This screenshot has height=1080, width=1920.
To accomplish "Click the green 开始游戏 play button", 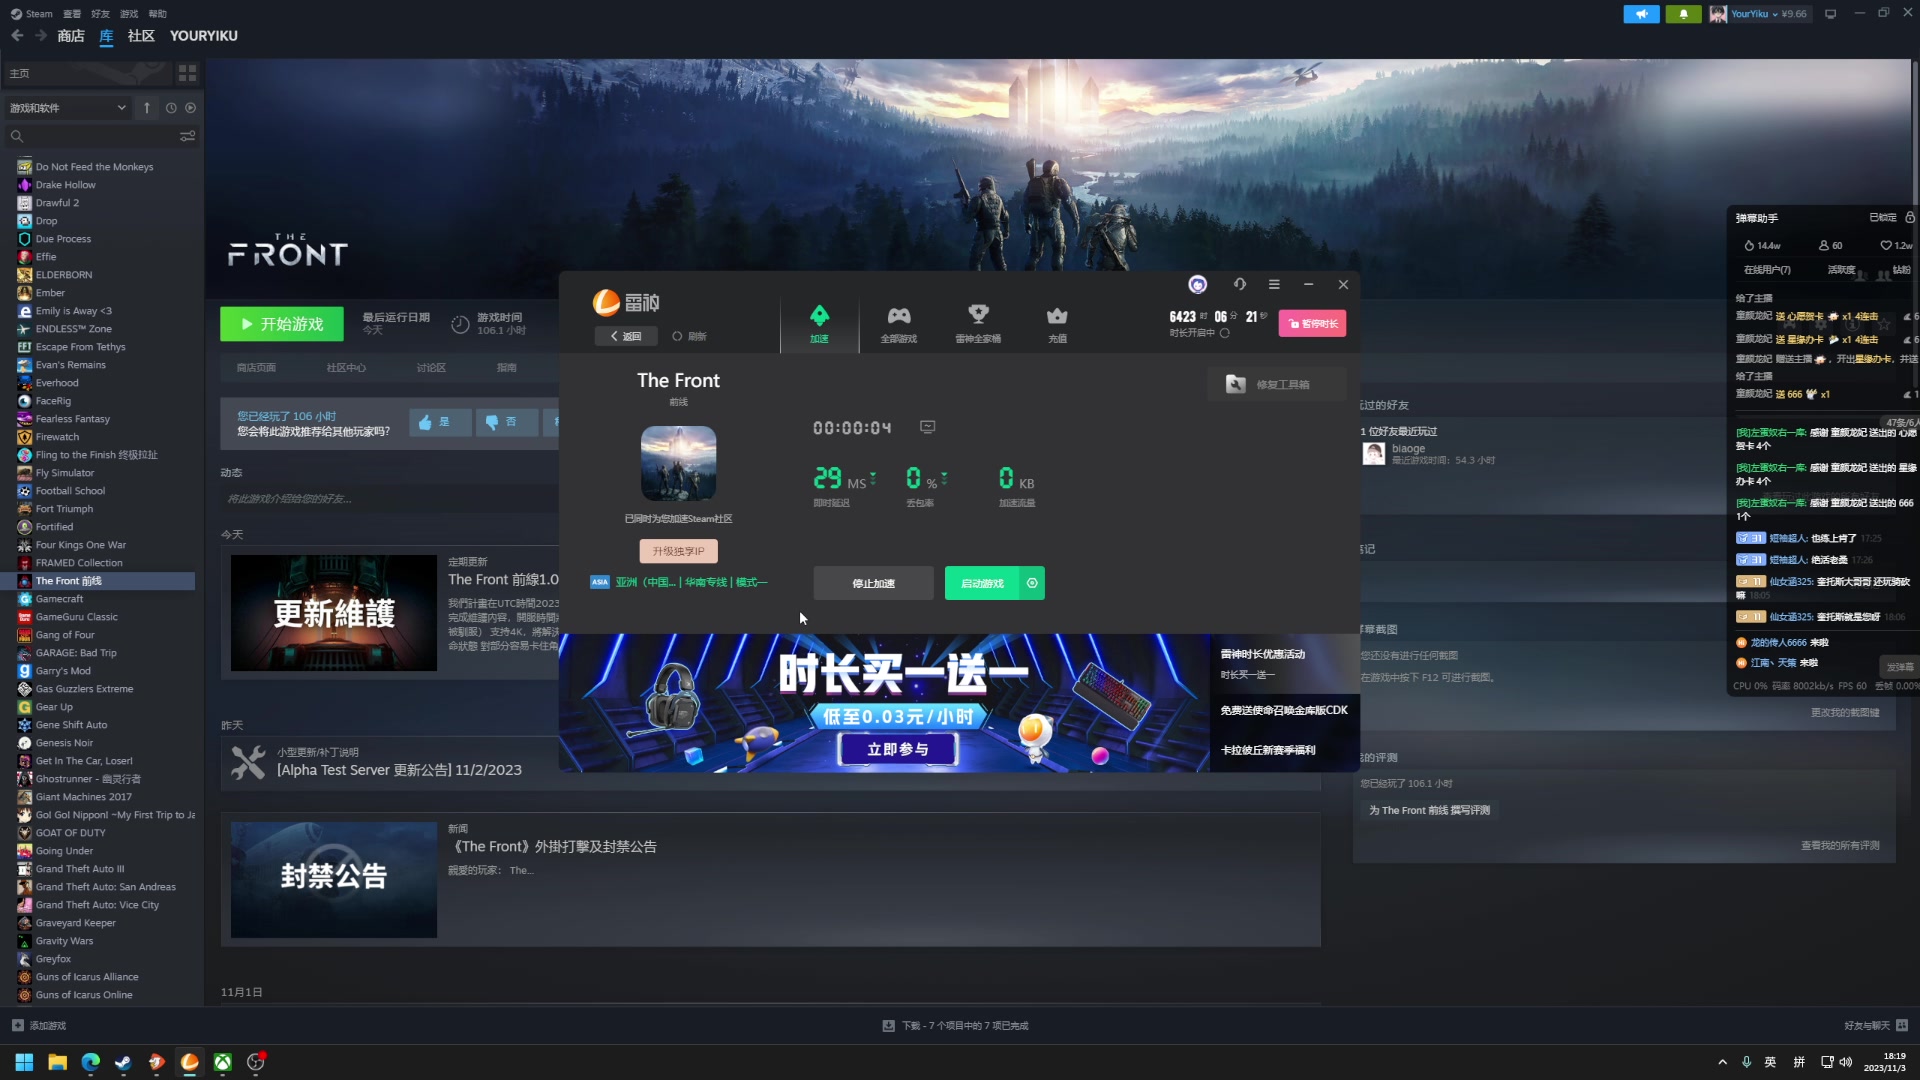I will click(282, 324).
